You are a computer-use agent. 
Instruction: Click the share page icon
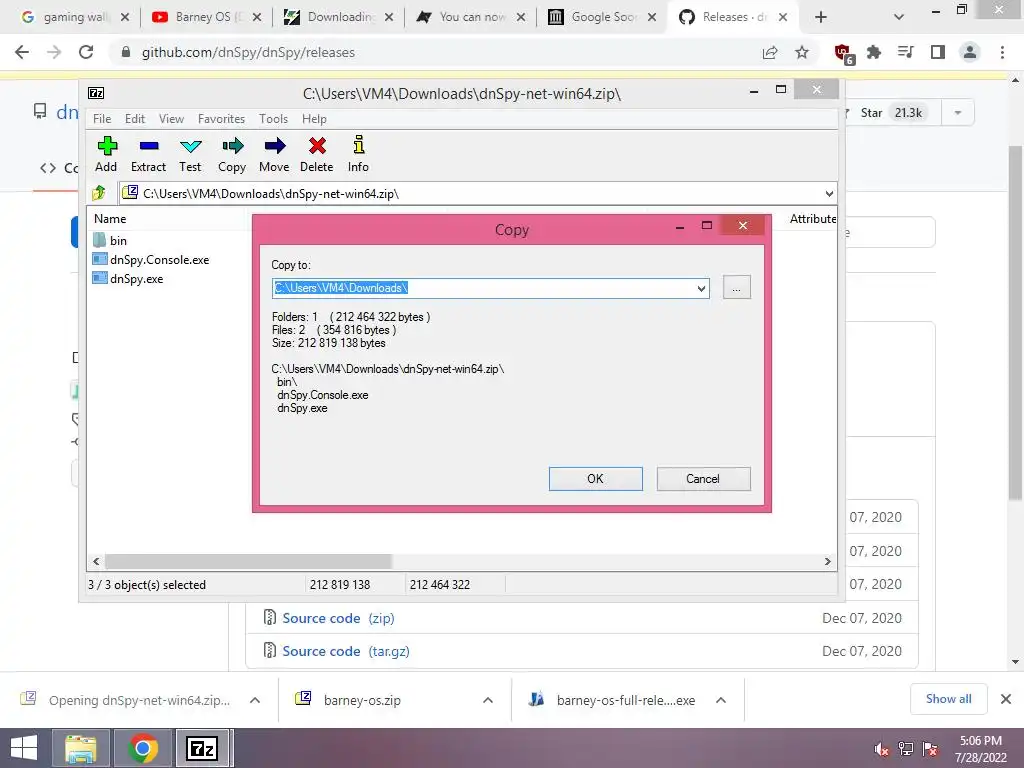pyautogui.click(x=770, y=52)
